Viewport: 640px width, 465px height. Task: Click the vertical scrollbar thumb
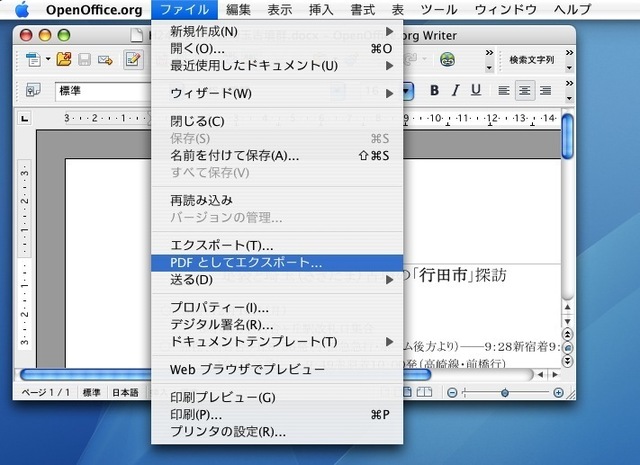click(x=568, y=137)
